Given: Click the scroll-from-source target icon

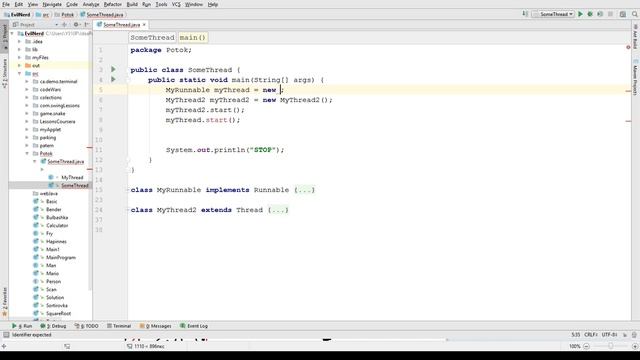Looking at the screenshot, I should pyautogui.click(x=64, y=24).
